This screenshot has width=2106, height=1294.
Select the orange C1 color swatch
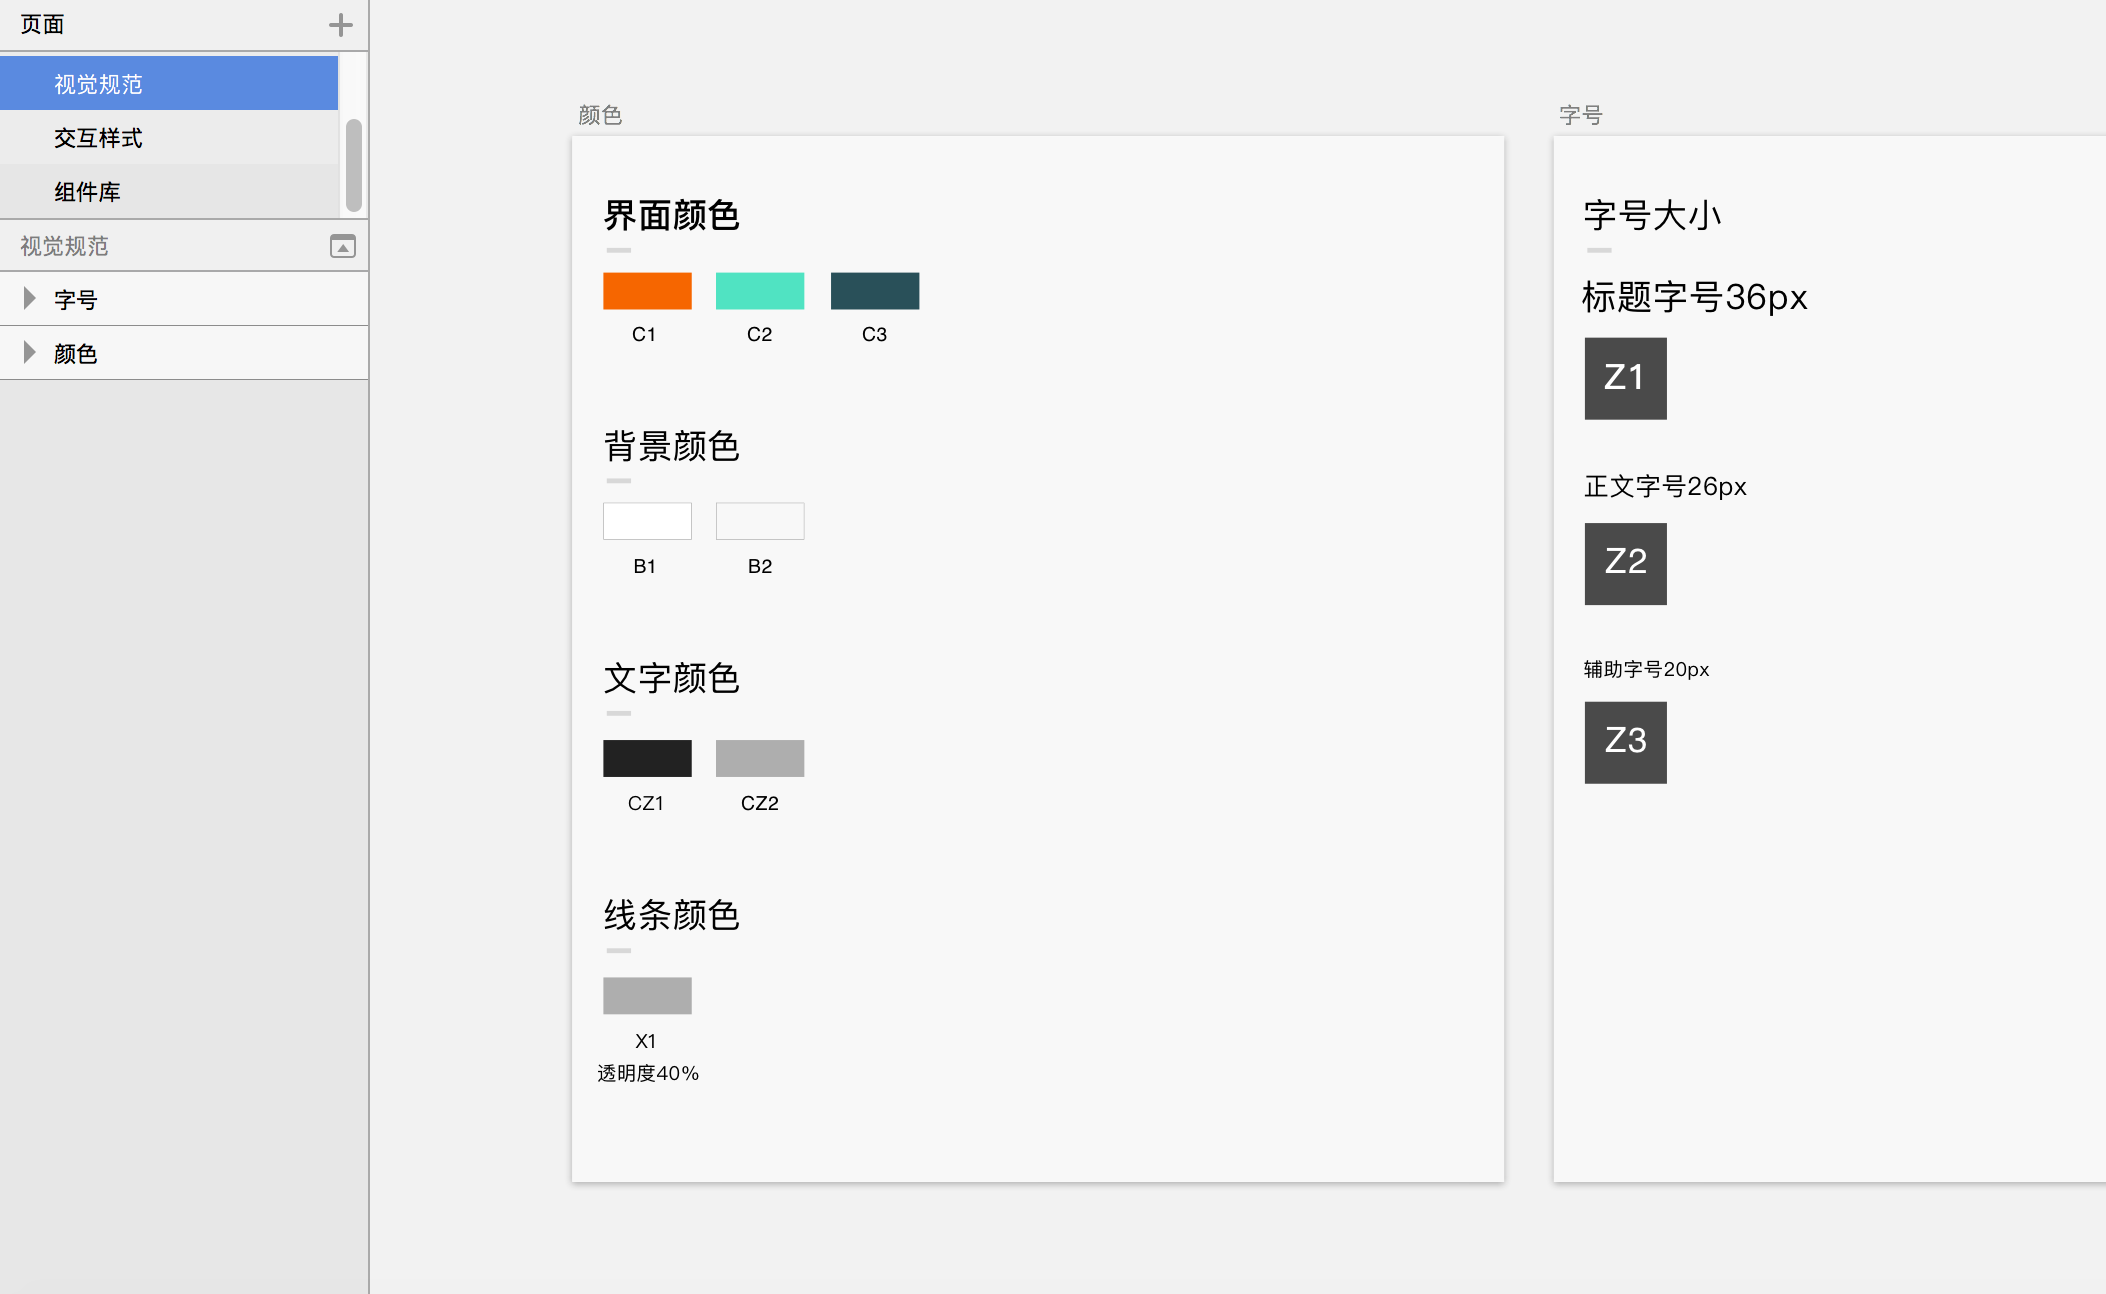[647, 291]
